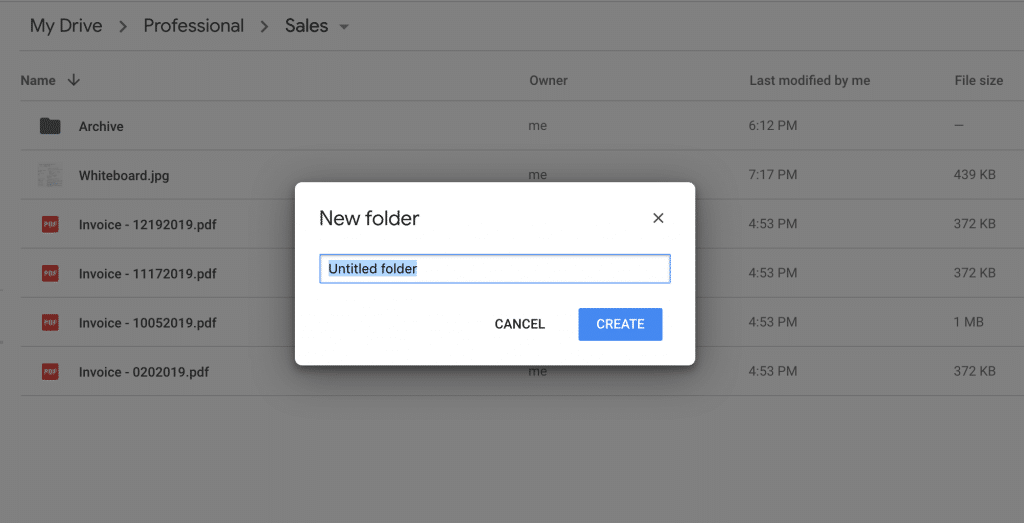Select the Archive folder row name
This screenshot has width=1024, height=523.
[101, 126]
